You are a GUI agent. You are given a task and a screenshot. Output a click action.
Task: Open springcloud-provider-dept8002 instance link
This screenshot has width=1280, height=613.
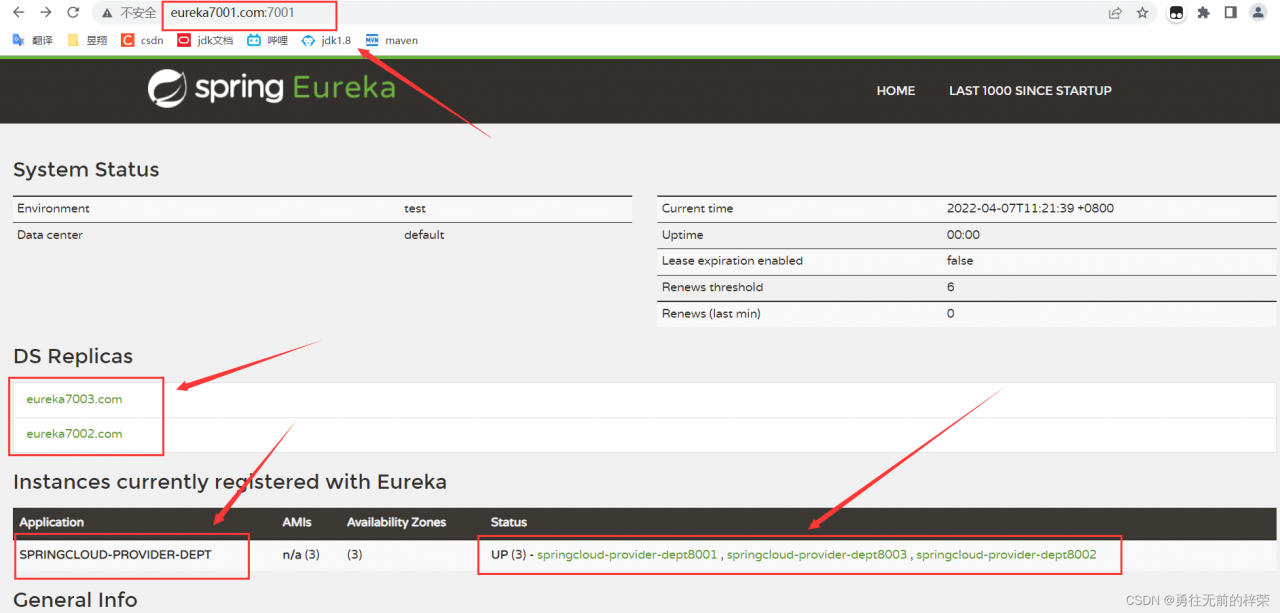(x=1006, y=554)
